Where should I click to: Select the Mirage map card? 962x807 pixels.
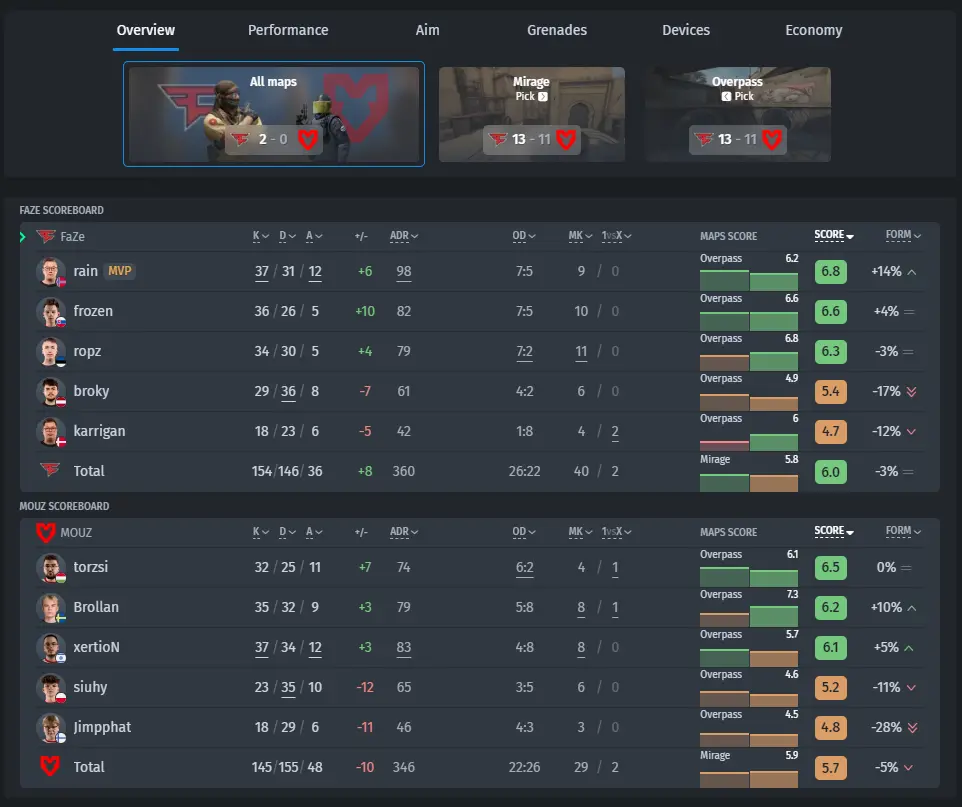532,115
